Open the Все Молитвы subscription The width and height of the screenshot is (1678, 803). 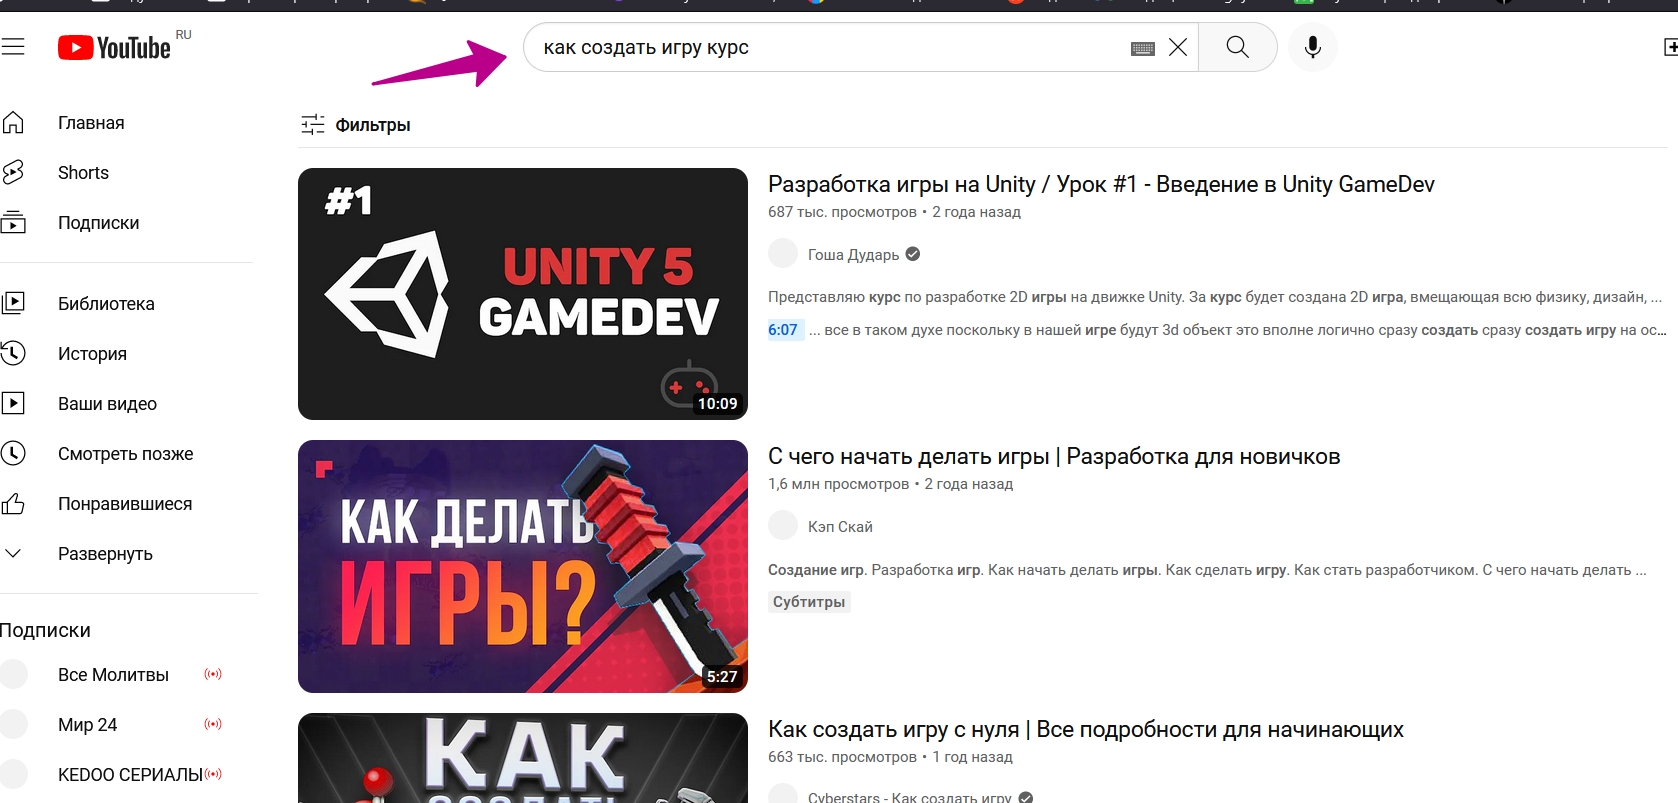(x=113, y=674)
